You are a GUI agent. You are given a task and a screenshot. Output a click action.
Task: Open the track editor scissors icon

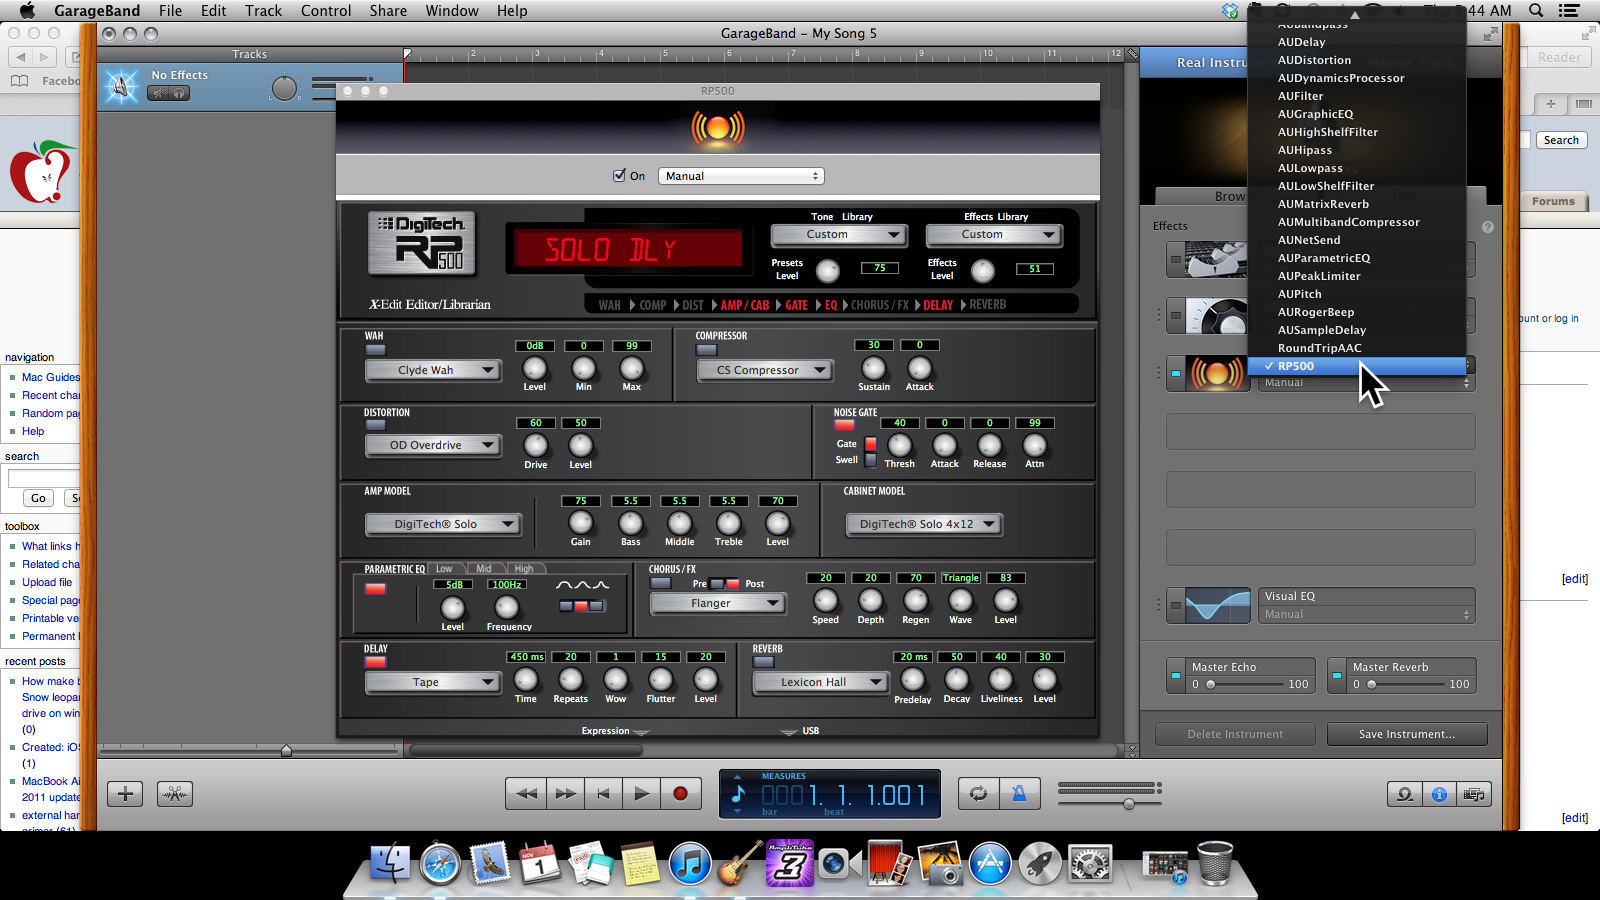175,794
